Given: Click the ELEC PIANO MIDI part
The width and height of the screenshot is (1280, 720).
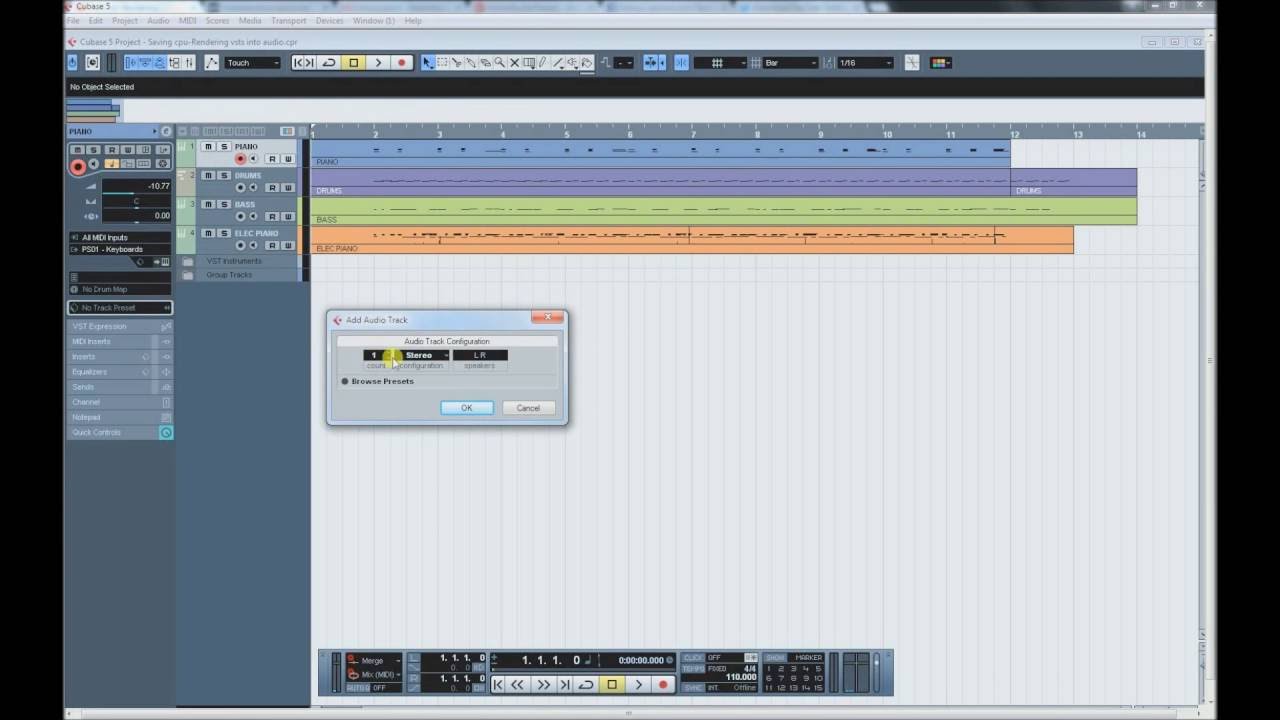Looking at the screenshot, I should click(x=692, y=240).
